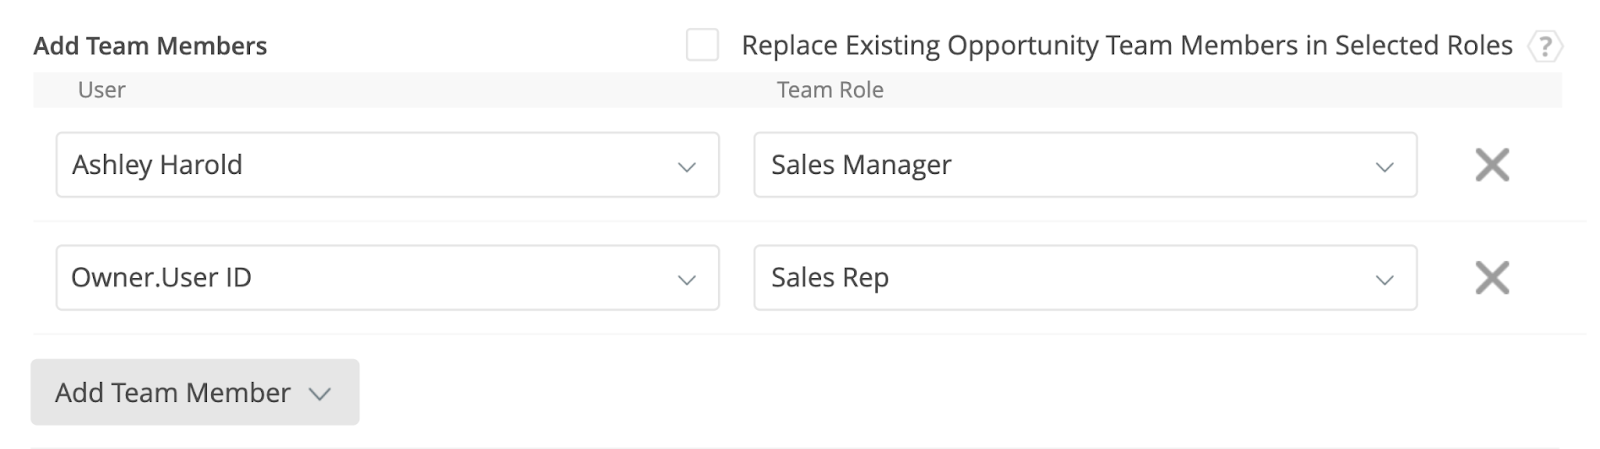The height and width of the screenshot is (449, 1600).
Task: Click the User column header
Action: pos(101,90)
